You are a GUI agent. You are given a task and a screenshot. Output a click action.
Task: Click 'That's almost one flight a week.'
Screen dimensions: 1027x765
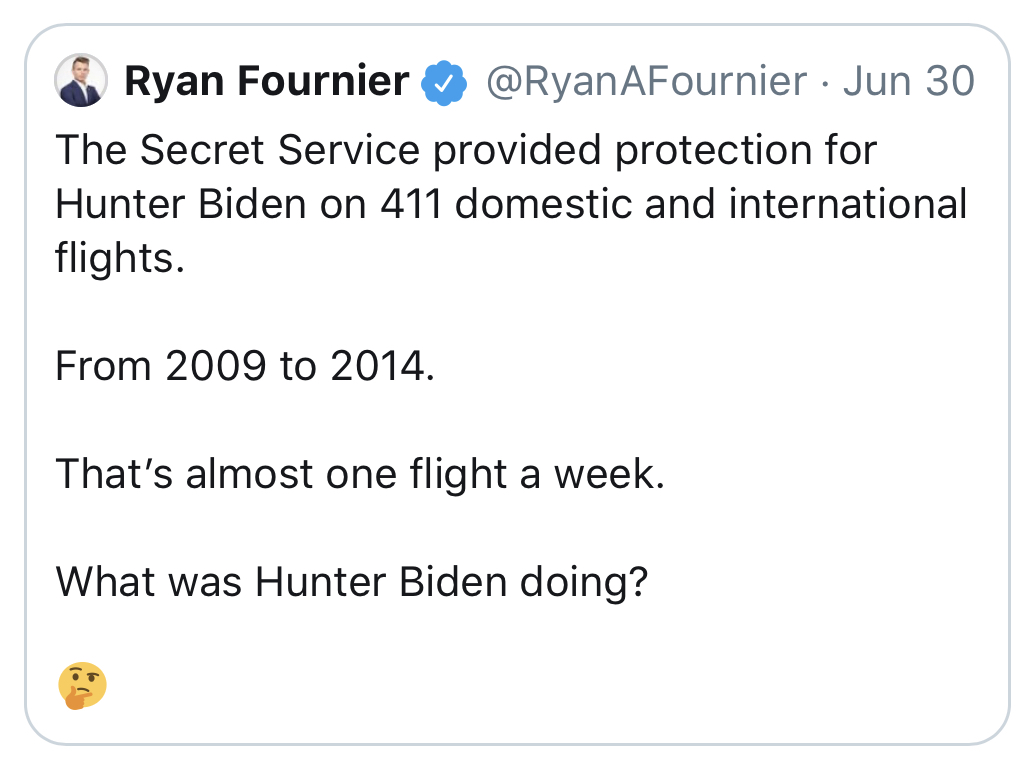pyautogui.click(x=360, y=474)
